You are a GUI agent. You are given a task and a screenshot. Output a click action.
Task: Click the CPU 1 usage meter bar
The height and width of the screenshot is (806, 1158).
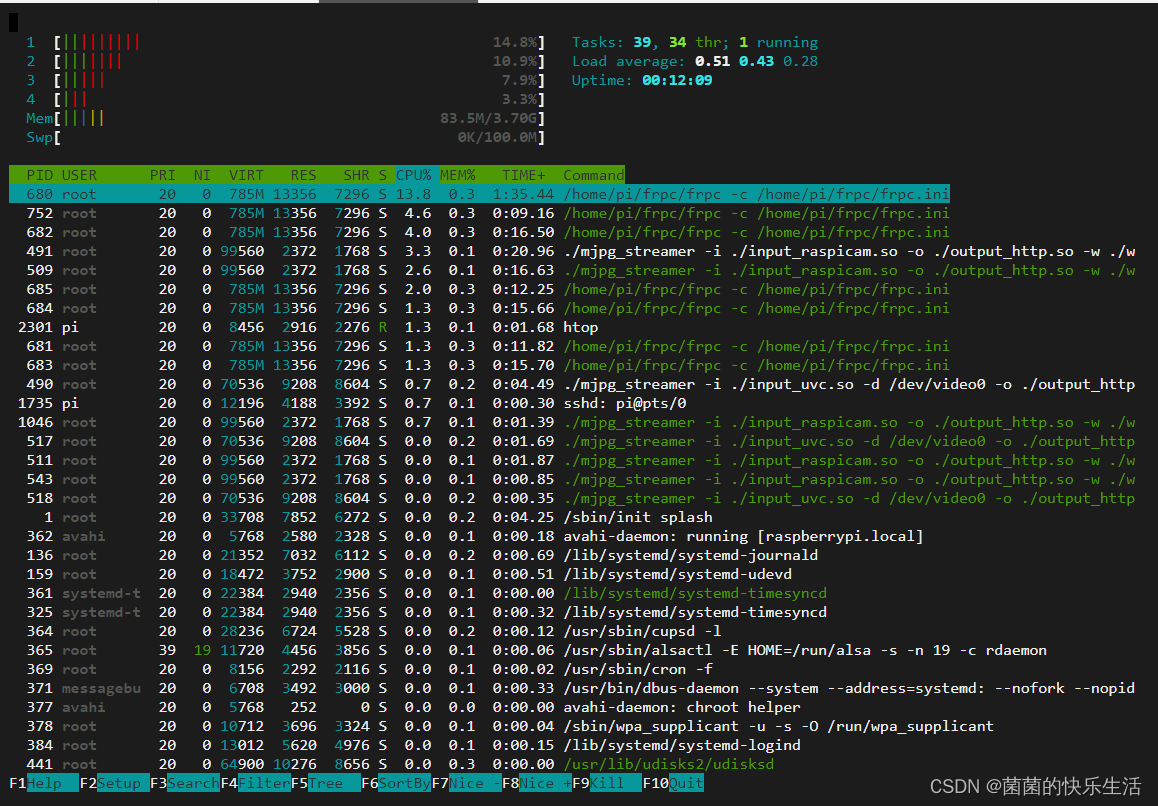(298, 42)
